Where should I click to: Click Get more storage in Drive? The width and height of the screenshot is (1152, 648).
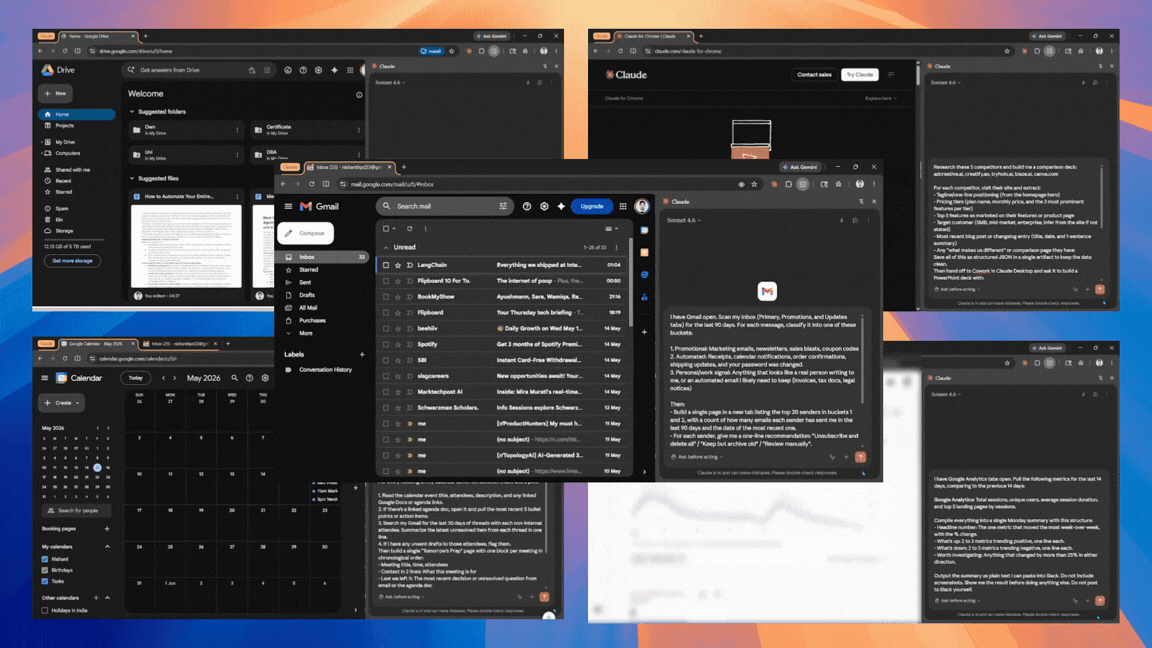pyautogui.click(x=72, y=261)
